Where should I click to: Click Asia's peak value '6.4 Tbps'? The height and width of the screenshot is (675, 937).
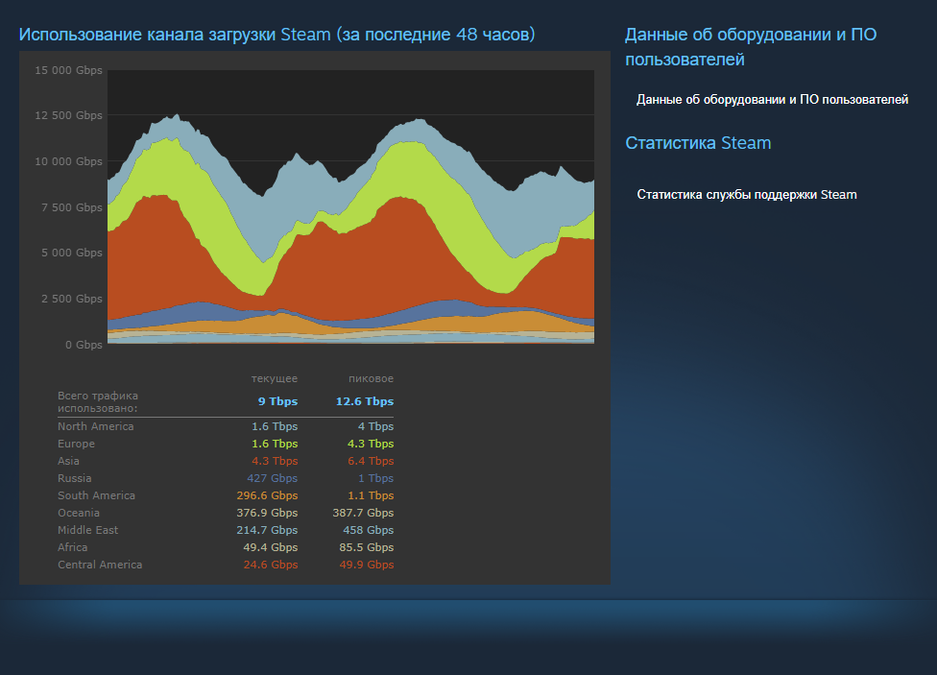point(370,461)
